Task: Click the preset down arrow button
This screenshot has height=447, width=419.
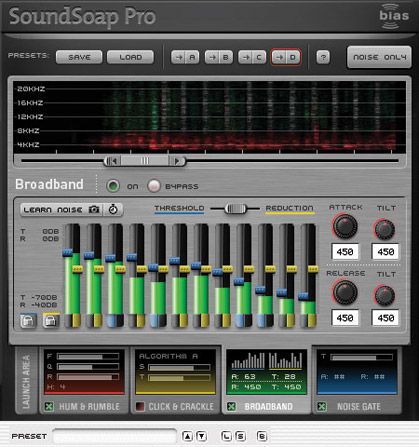Action: click(202, 436)
